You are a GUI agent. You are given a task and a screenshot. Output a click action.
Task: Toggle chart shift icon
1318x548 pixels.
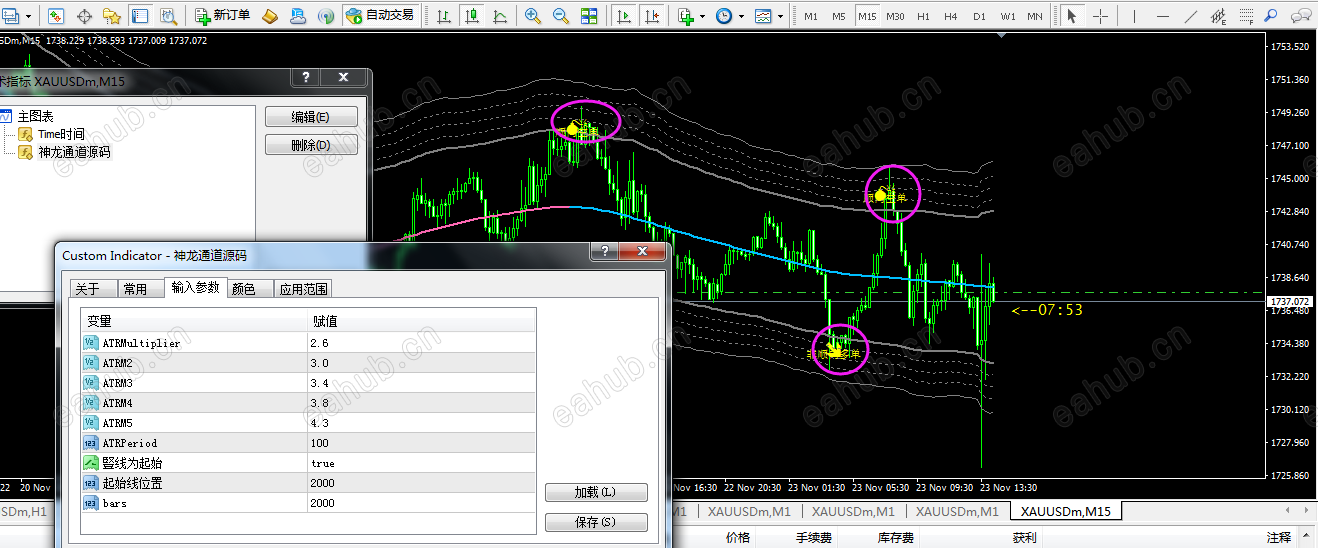653,16
